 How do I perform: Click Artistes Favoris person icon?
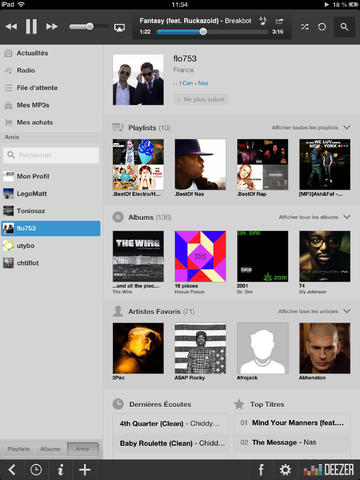click(x=118, y=311)
